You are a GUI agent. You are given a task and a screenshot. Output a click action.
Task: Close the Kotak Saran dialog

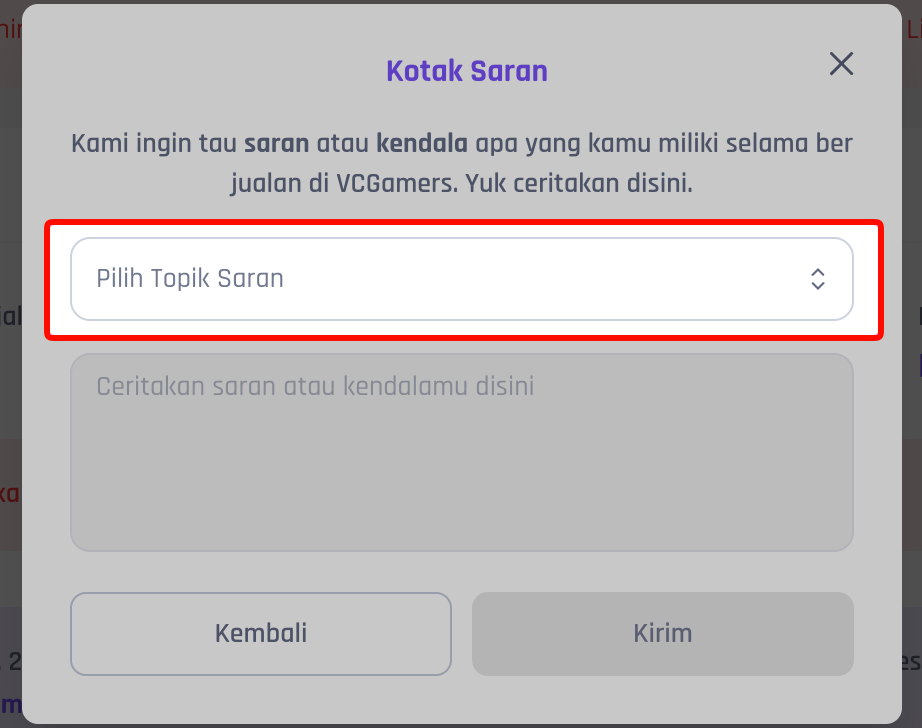click(x=841, y=64)
